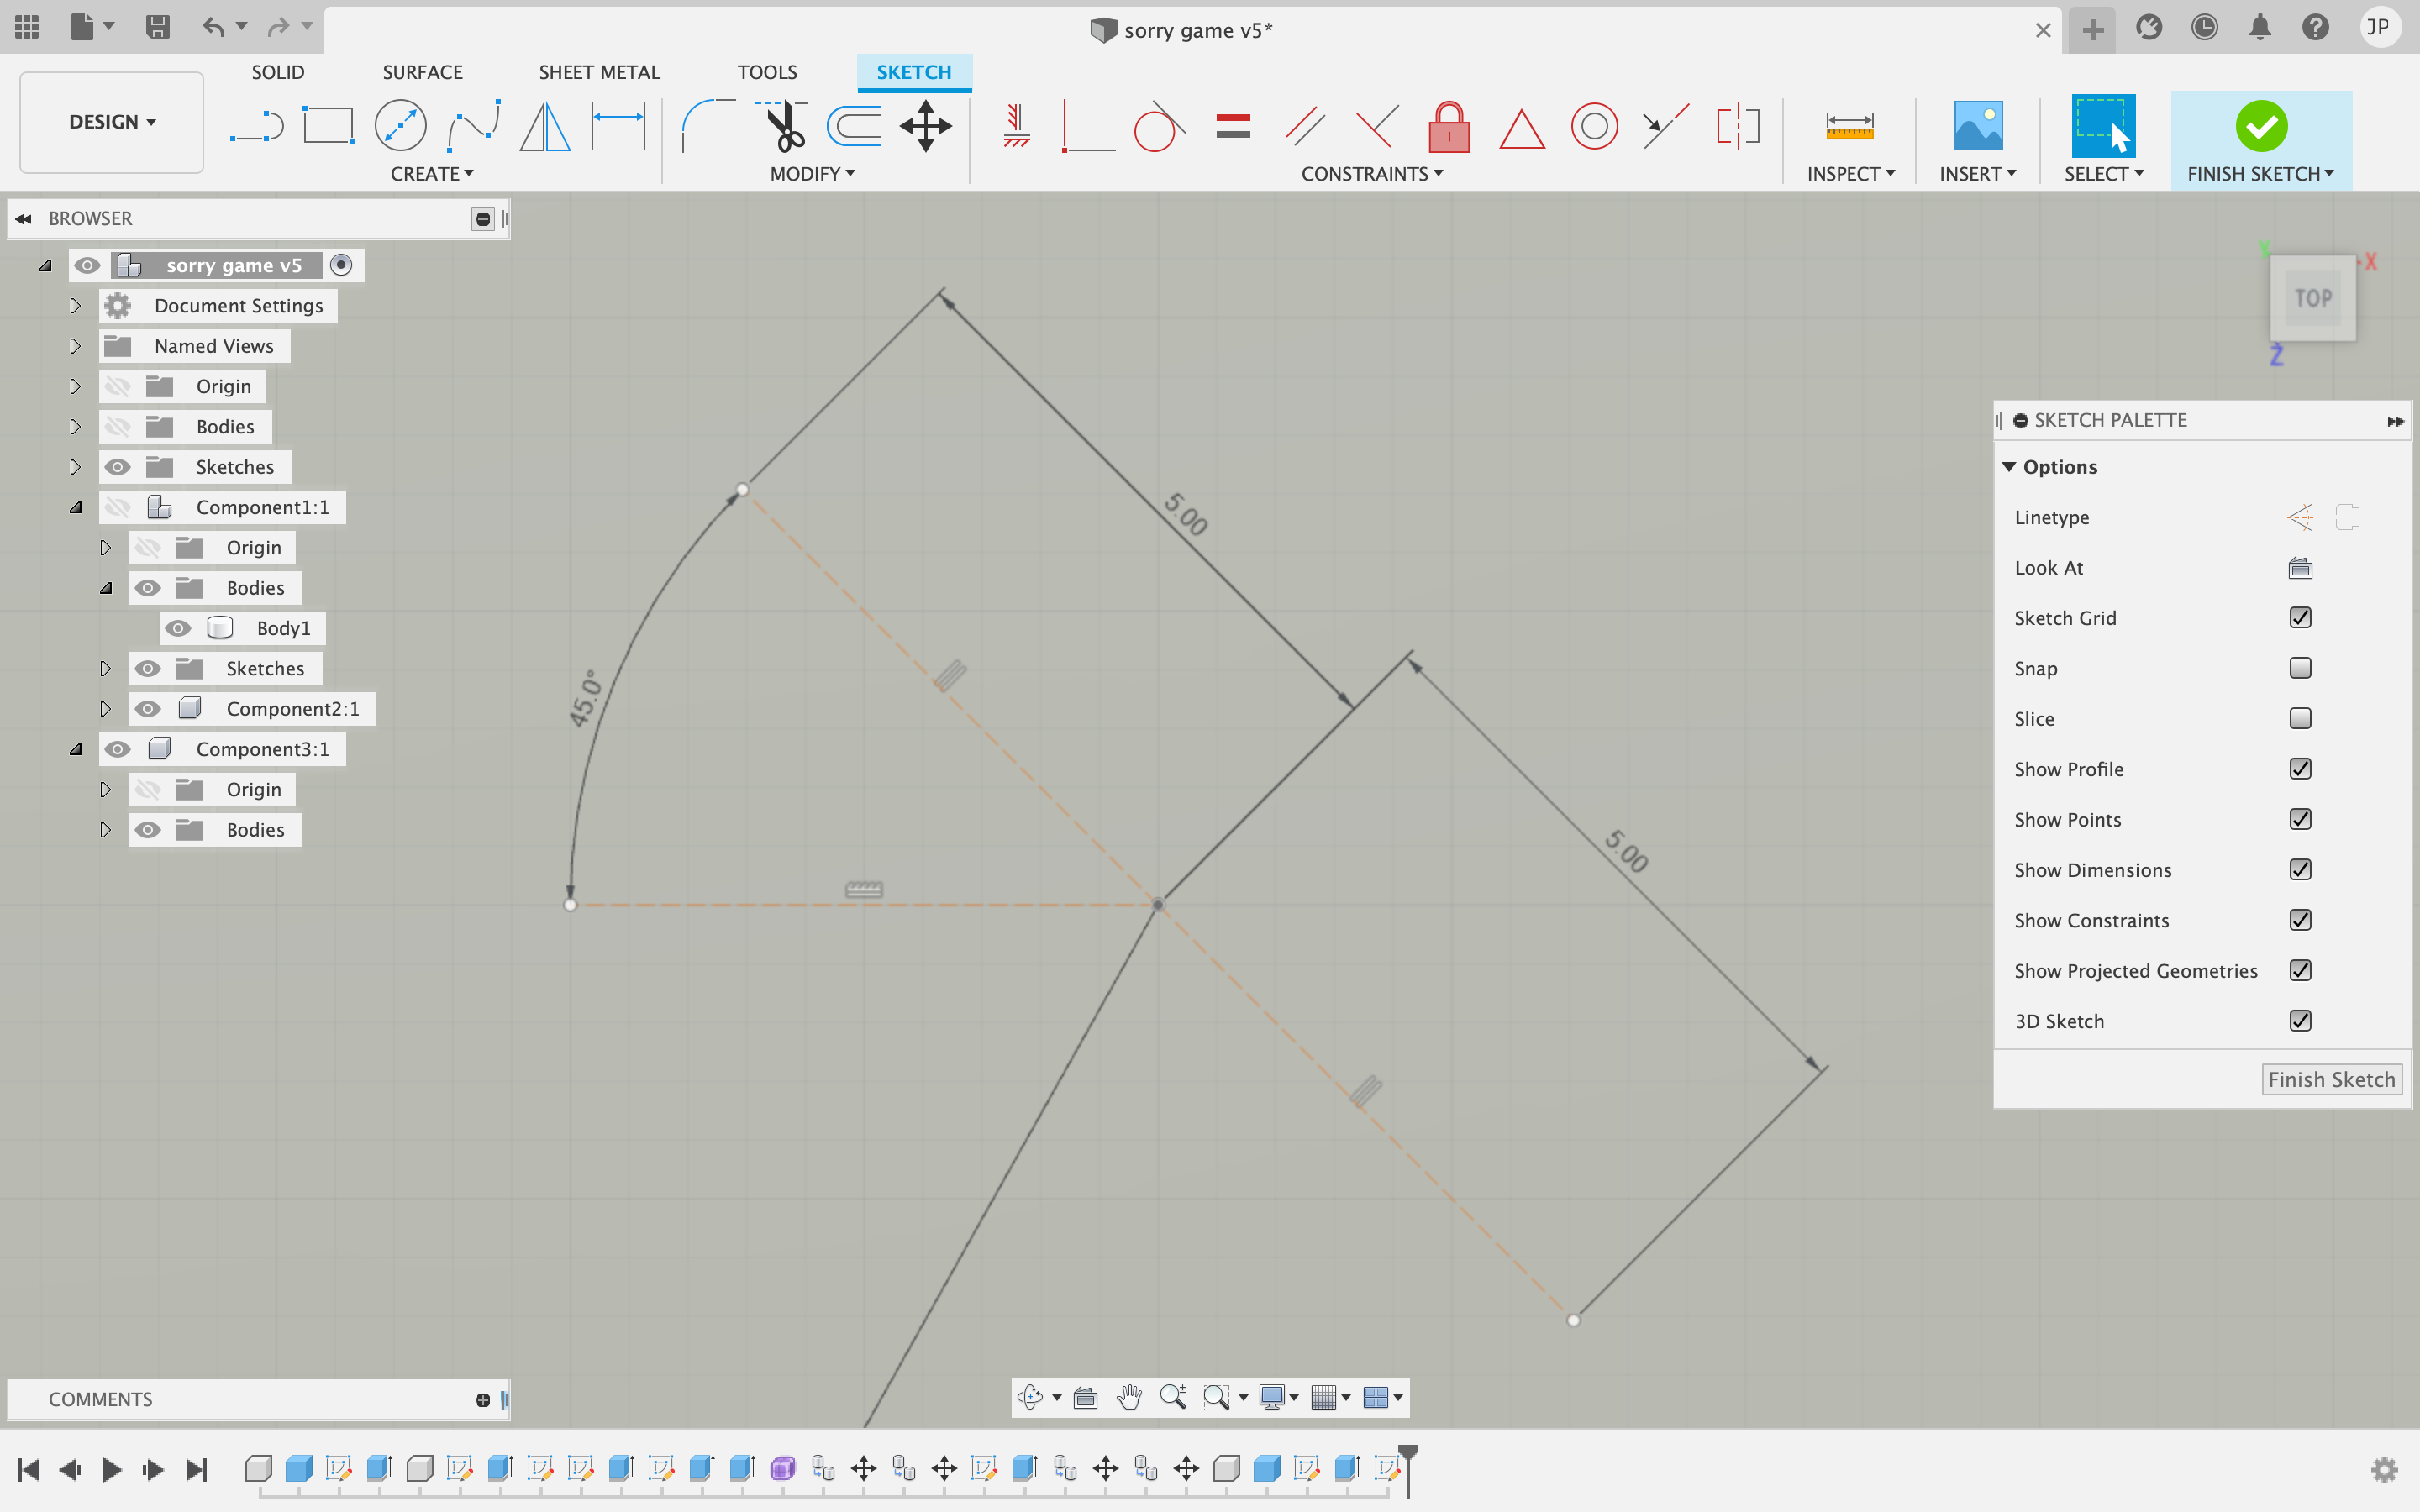Screen dimensions: 2420x1512
Task: Disable the 3D Sketch checkbox
Action: click(x=2302, y=1019)
